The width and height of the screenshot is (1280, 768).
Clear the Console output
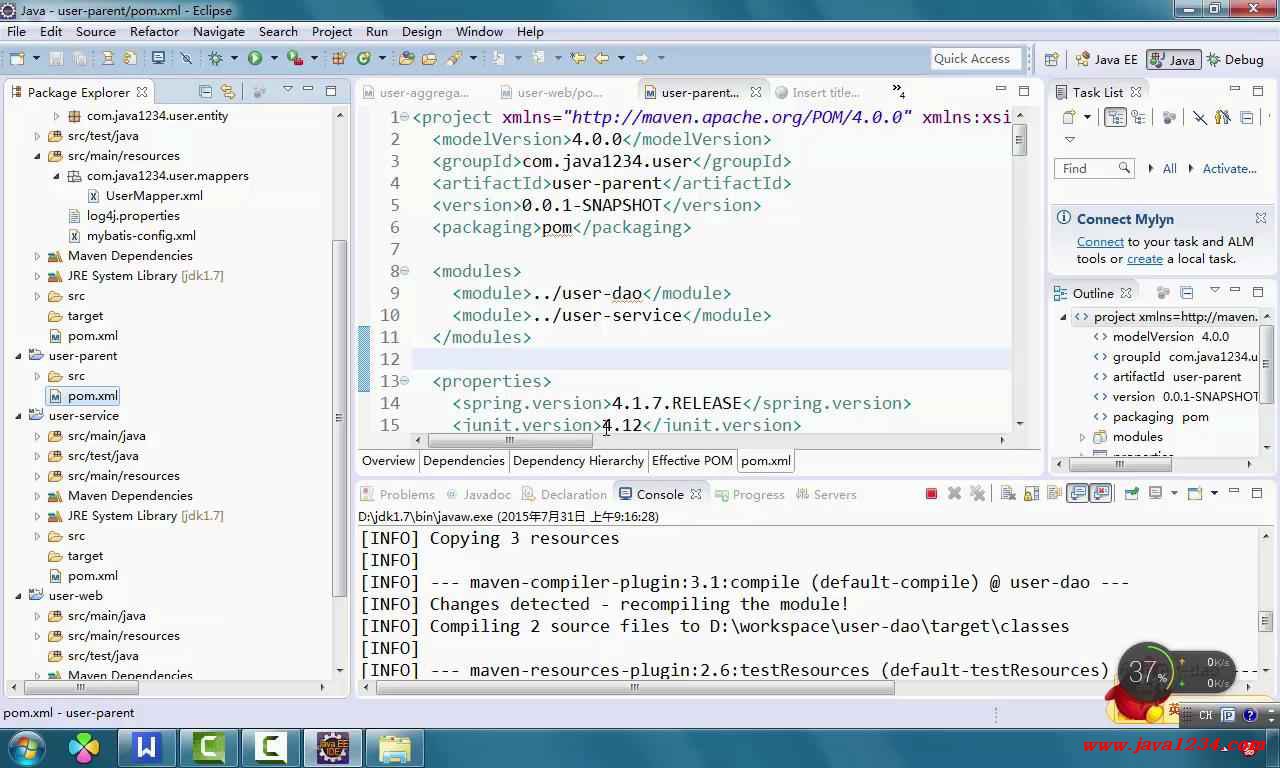(1007, 494)
